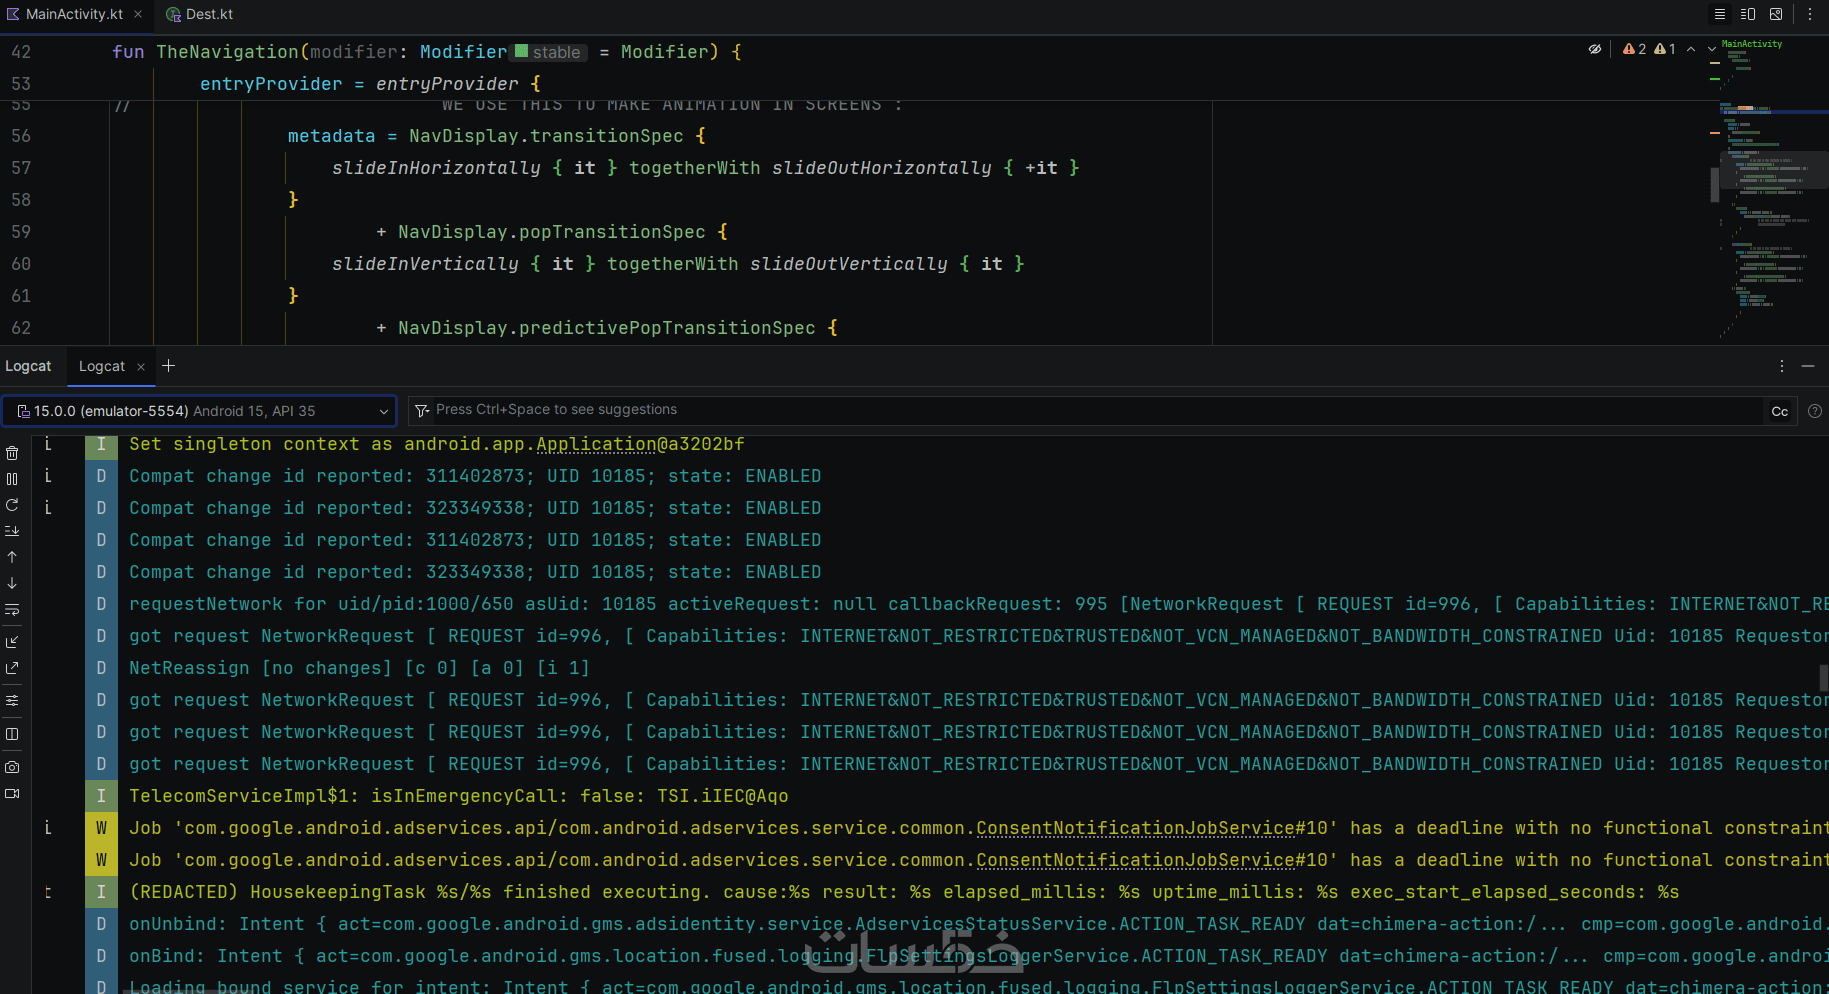The width and height of the screenshot is (1829, 994).
Task: Click the scroll-to-end Logcat icon
Action: [12, 531]
